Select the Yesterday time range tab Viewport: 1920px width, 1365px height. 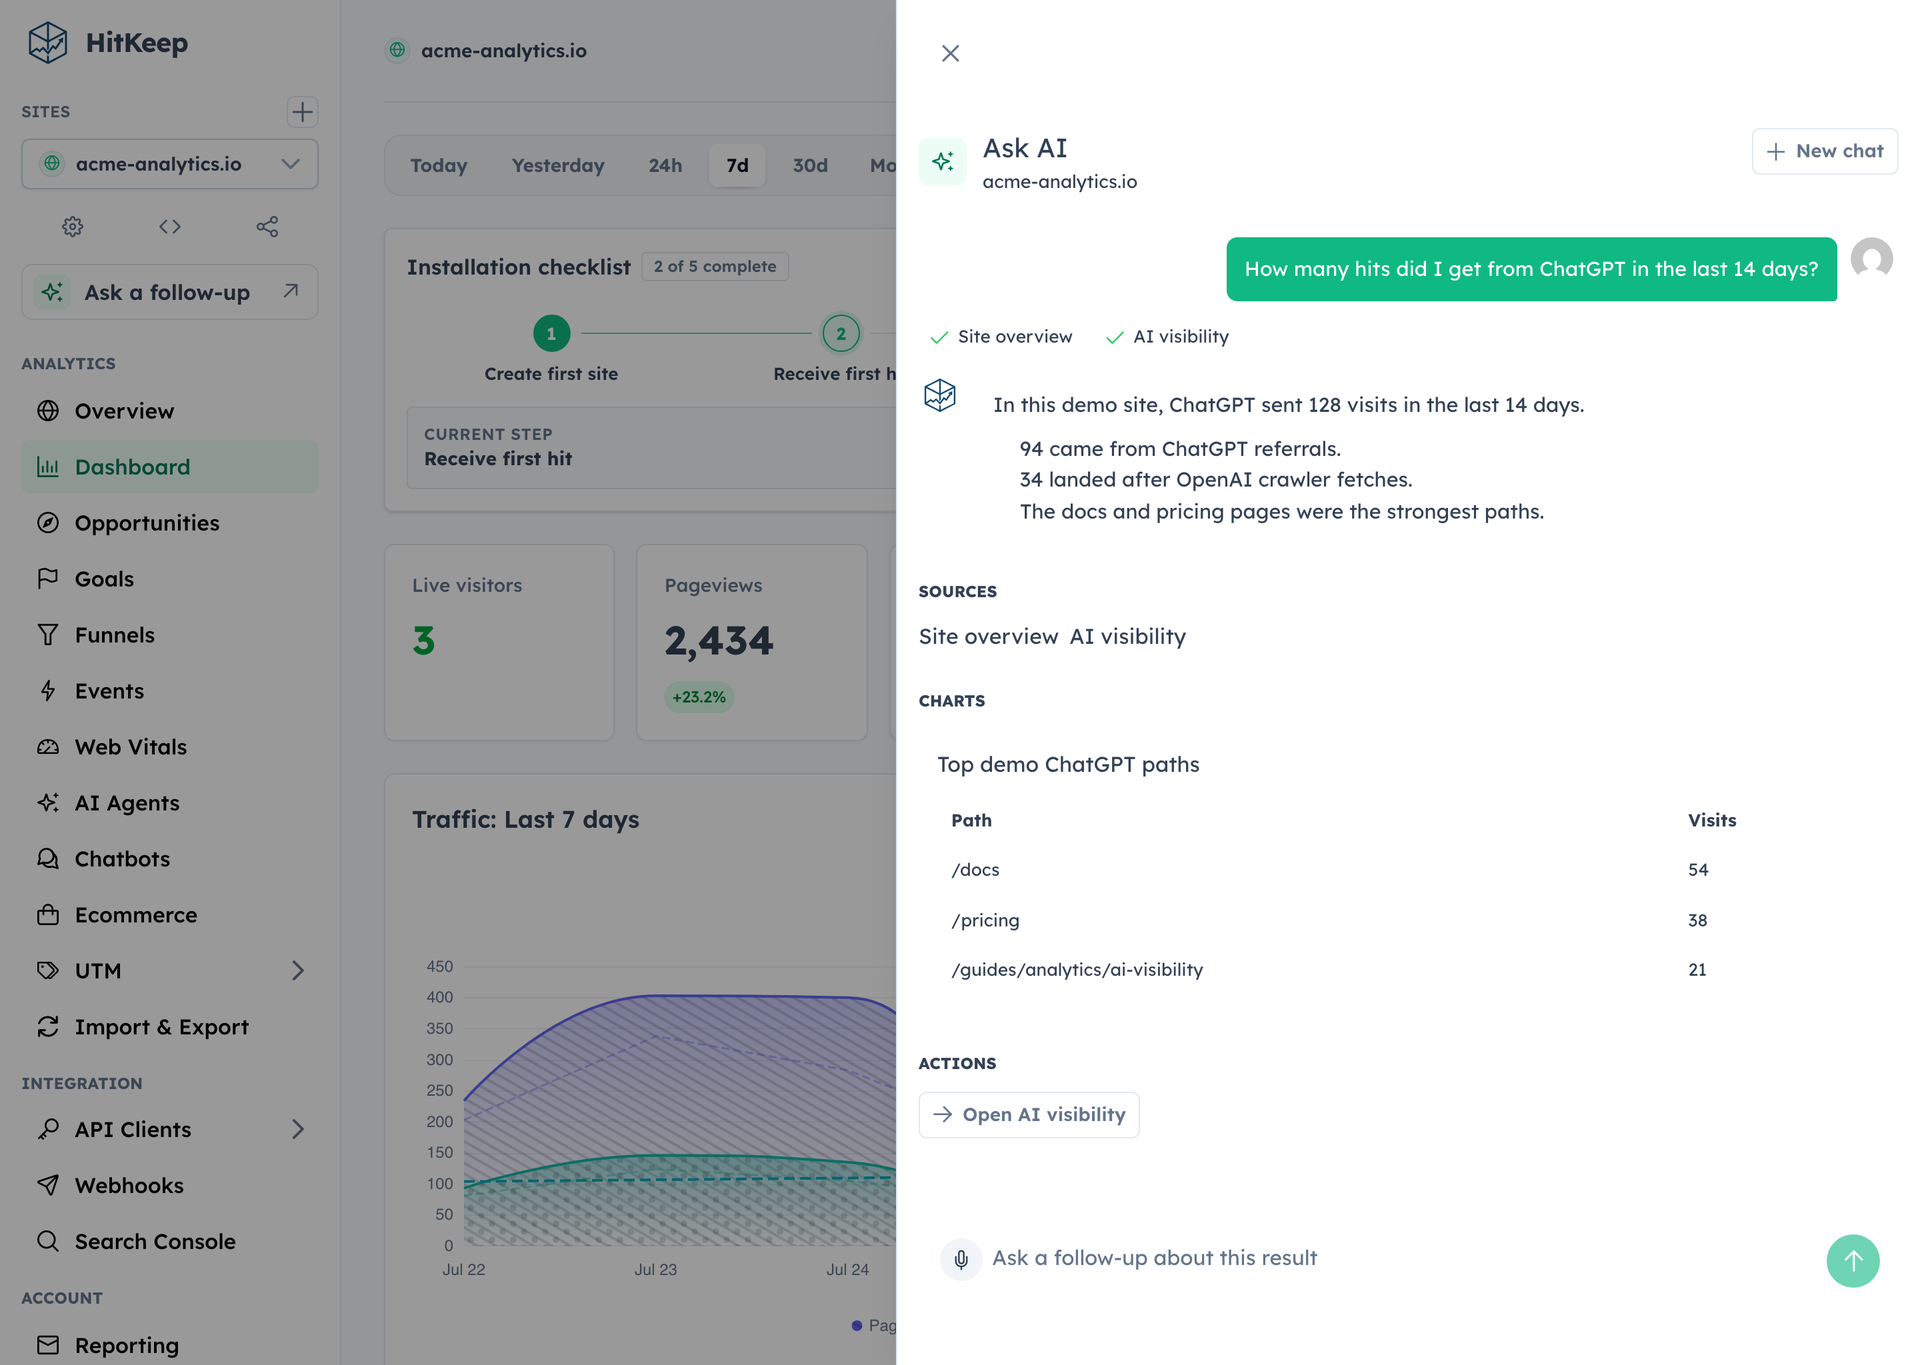[558, 166]
